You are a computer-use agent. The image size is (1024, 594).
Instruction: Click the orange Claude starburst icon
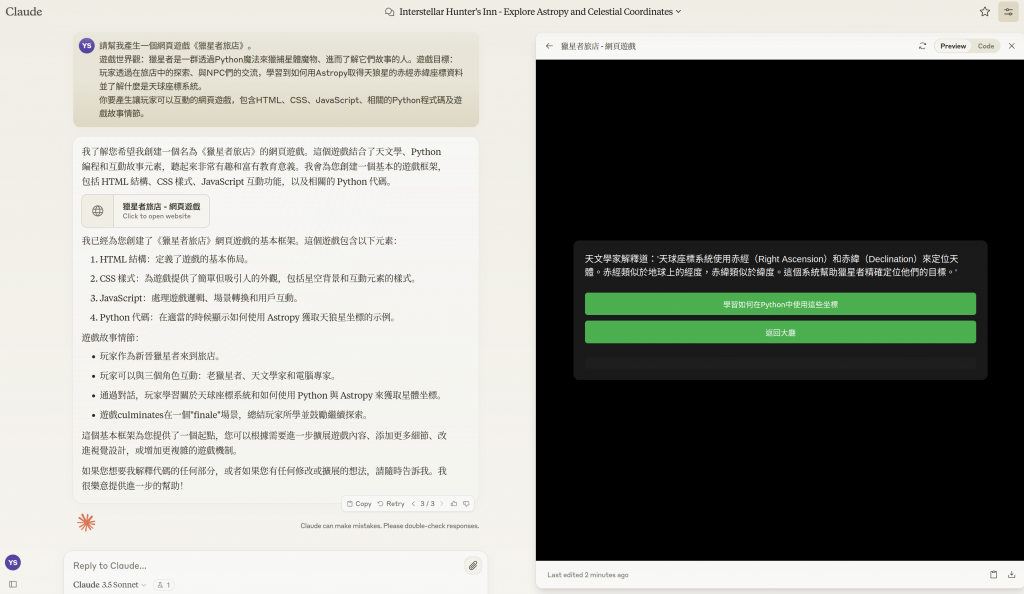point(86,522)
